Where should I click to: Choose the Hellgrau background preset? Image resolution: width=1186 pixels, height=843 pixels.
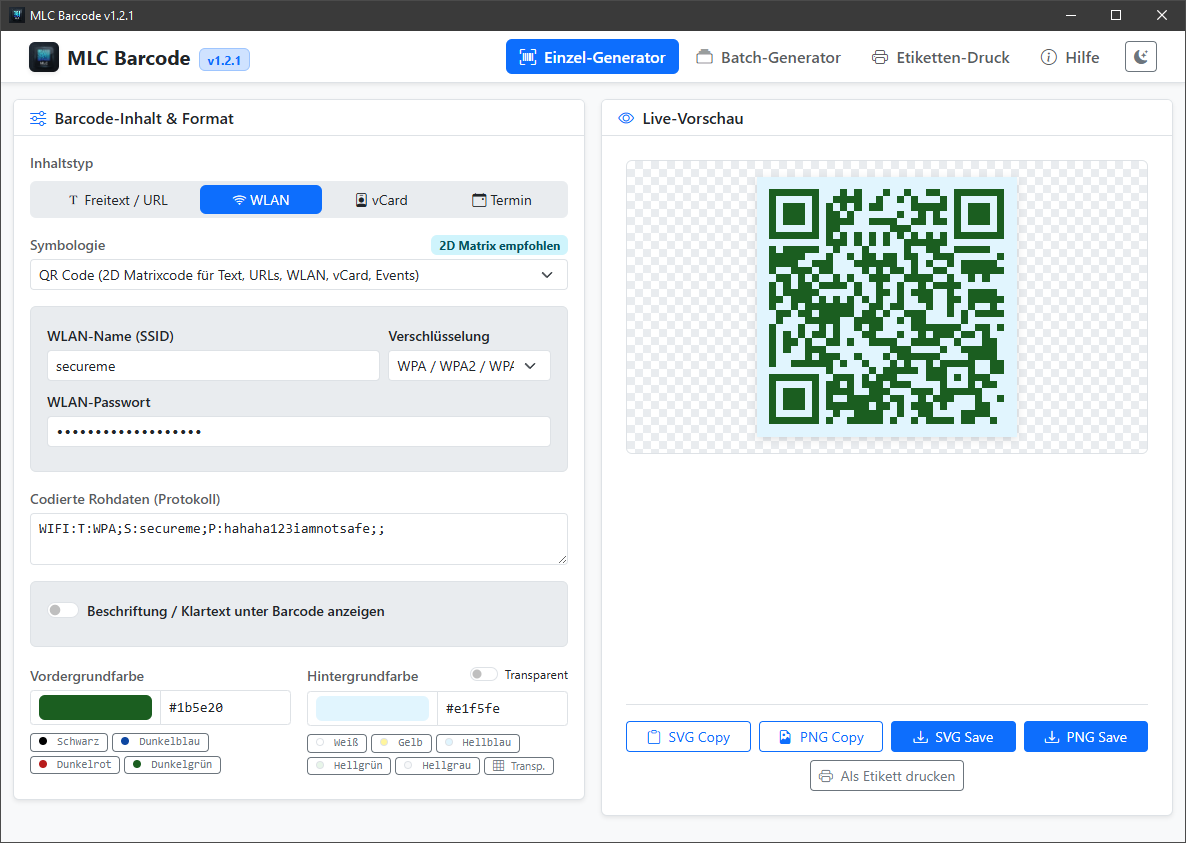pos(437,766)
